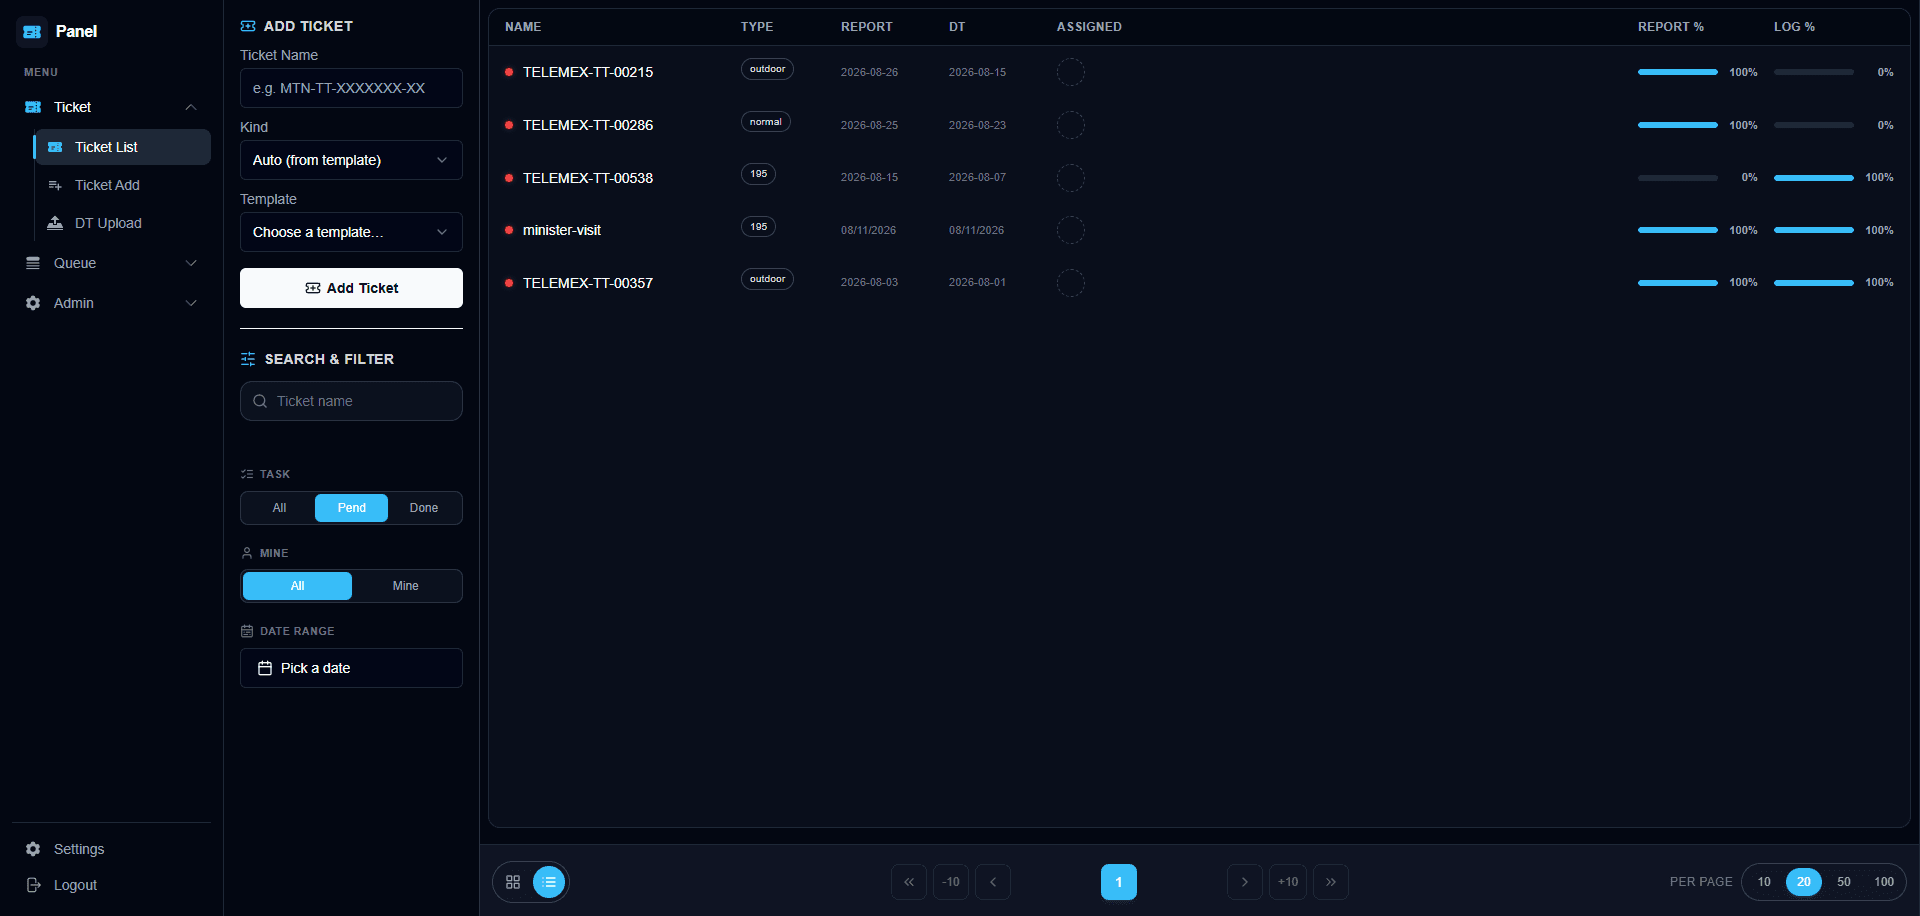
Task: Open Ticket List menu item
Action: [x=122, y=147]
